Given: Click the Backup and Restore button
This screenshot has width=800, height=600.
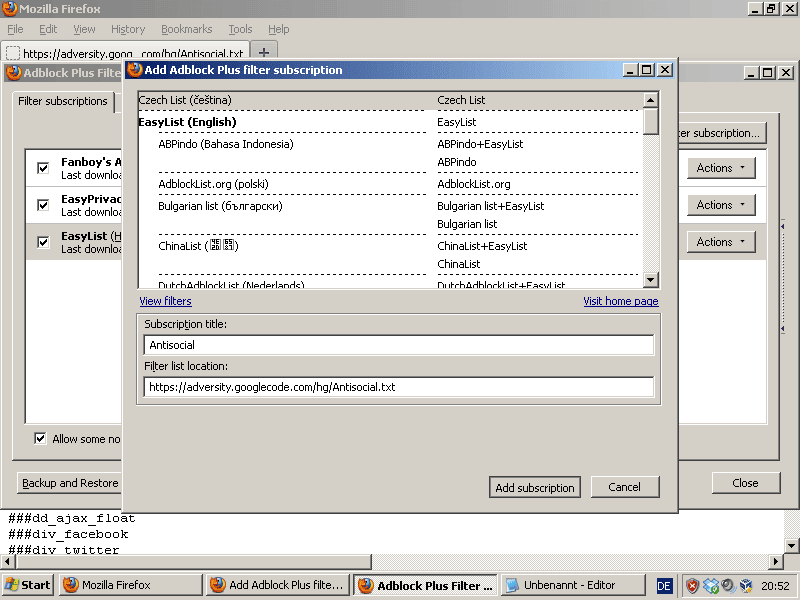Looking at the screenshot, I should click(70, 483).
